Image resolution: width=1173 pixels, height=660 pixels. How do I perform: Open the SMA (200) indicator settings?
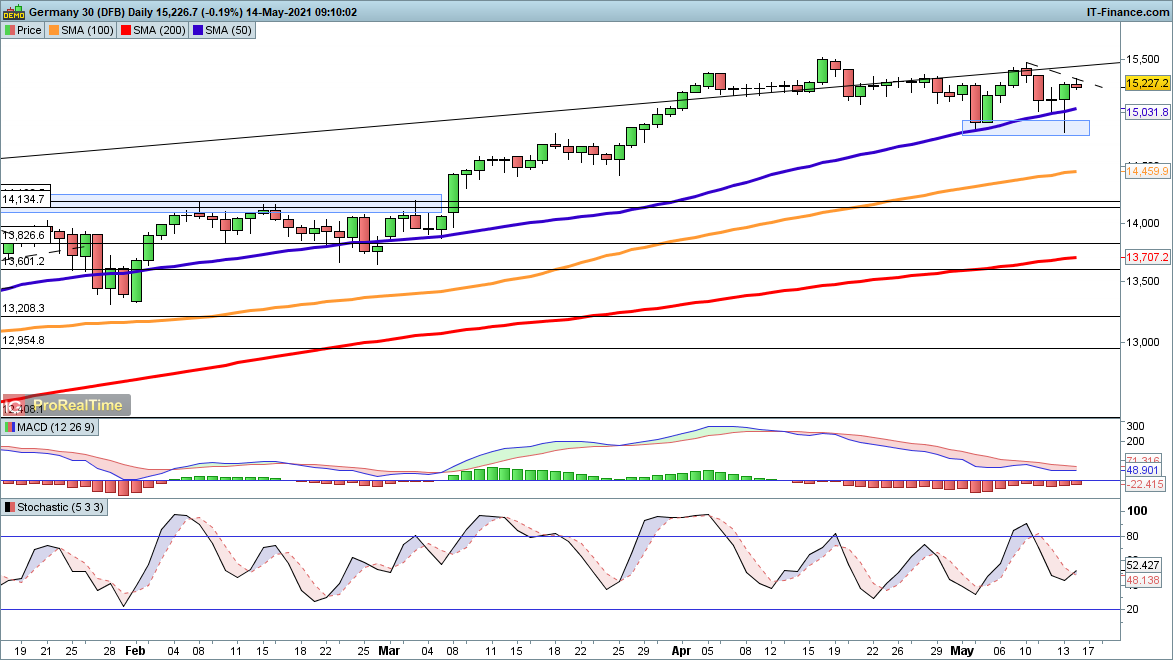click(160, 30)
